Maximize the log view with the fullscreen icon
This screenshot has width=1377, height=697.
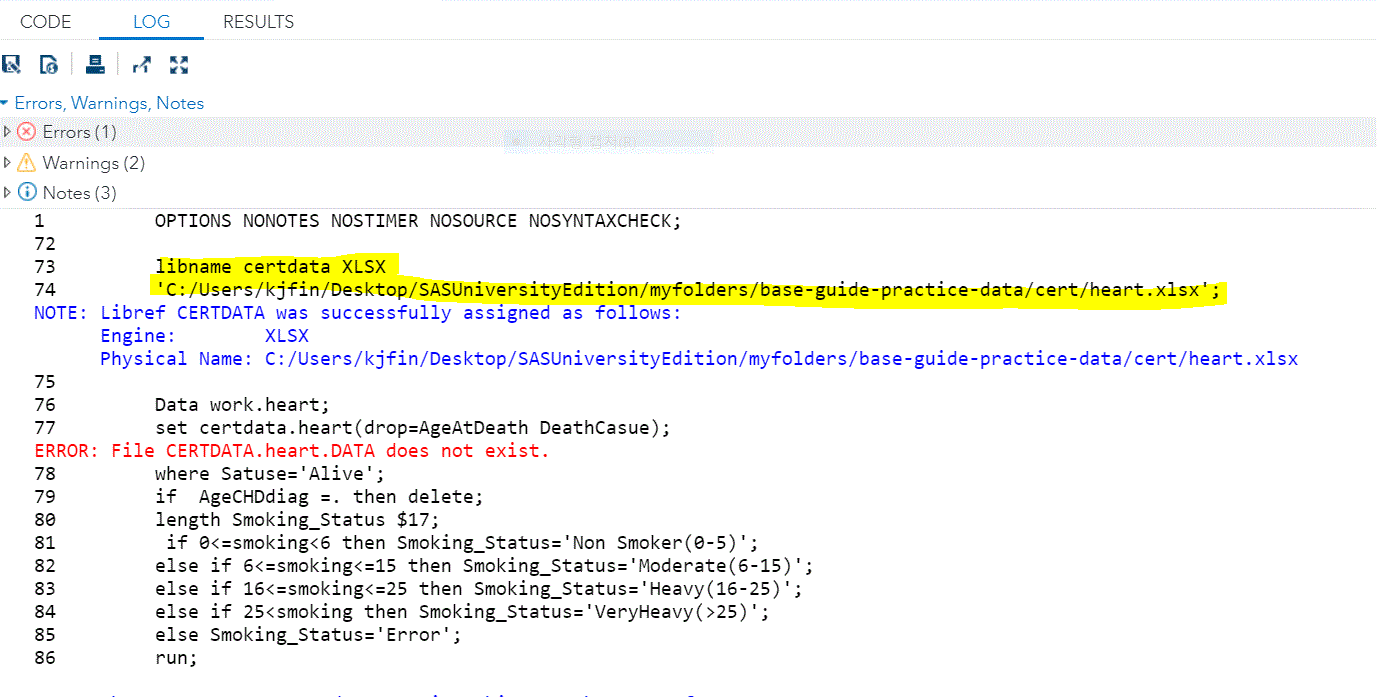179,64
